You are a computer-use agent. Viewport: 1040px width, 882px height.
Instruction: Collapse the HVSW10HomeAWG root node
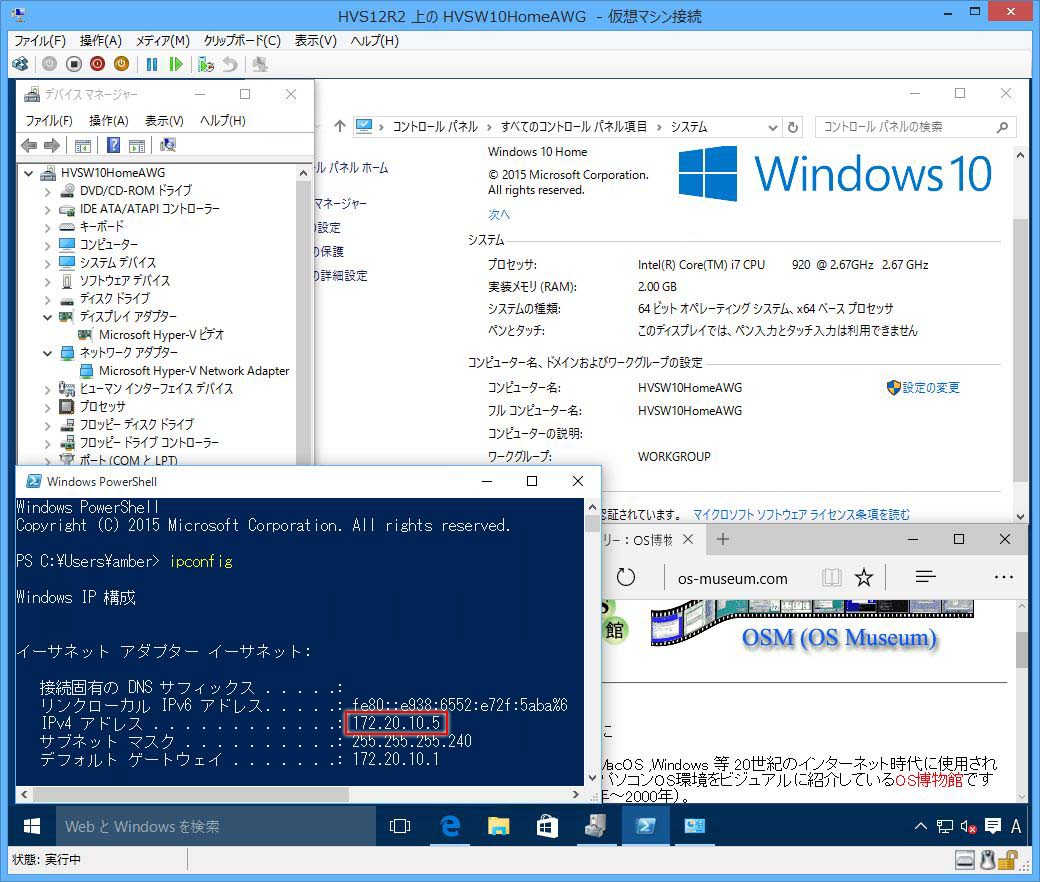pos(29,173)
